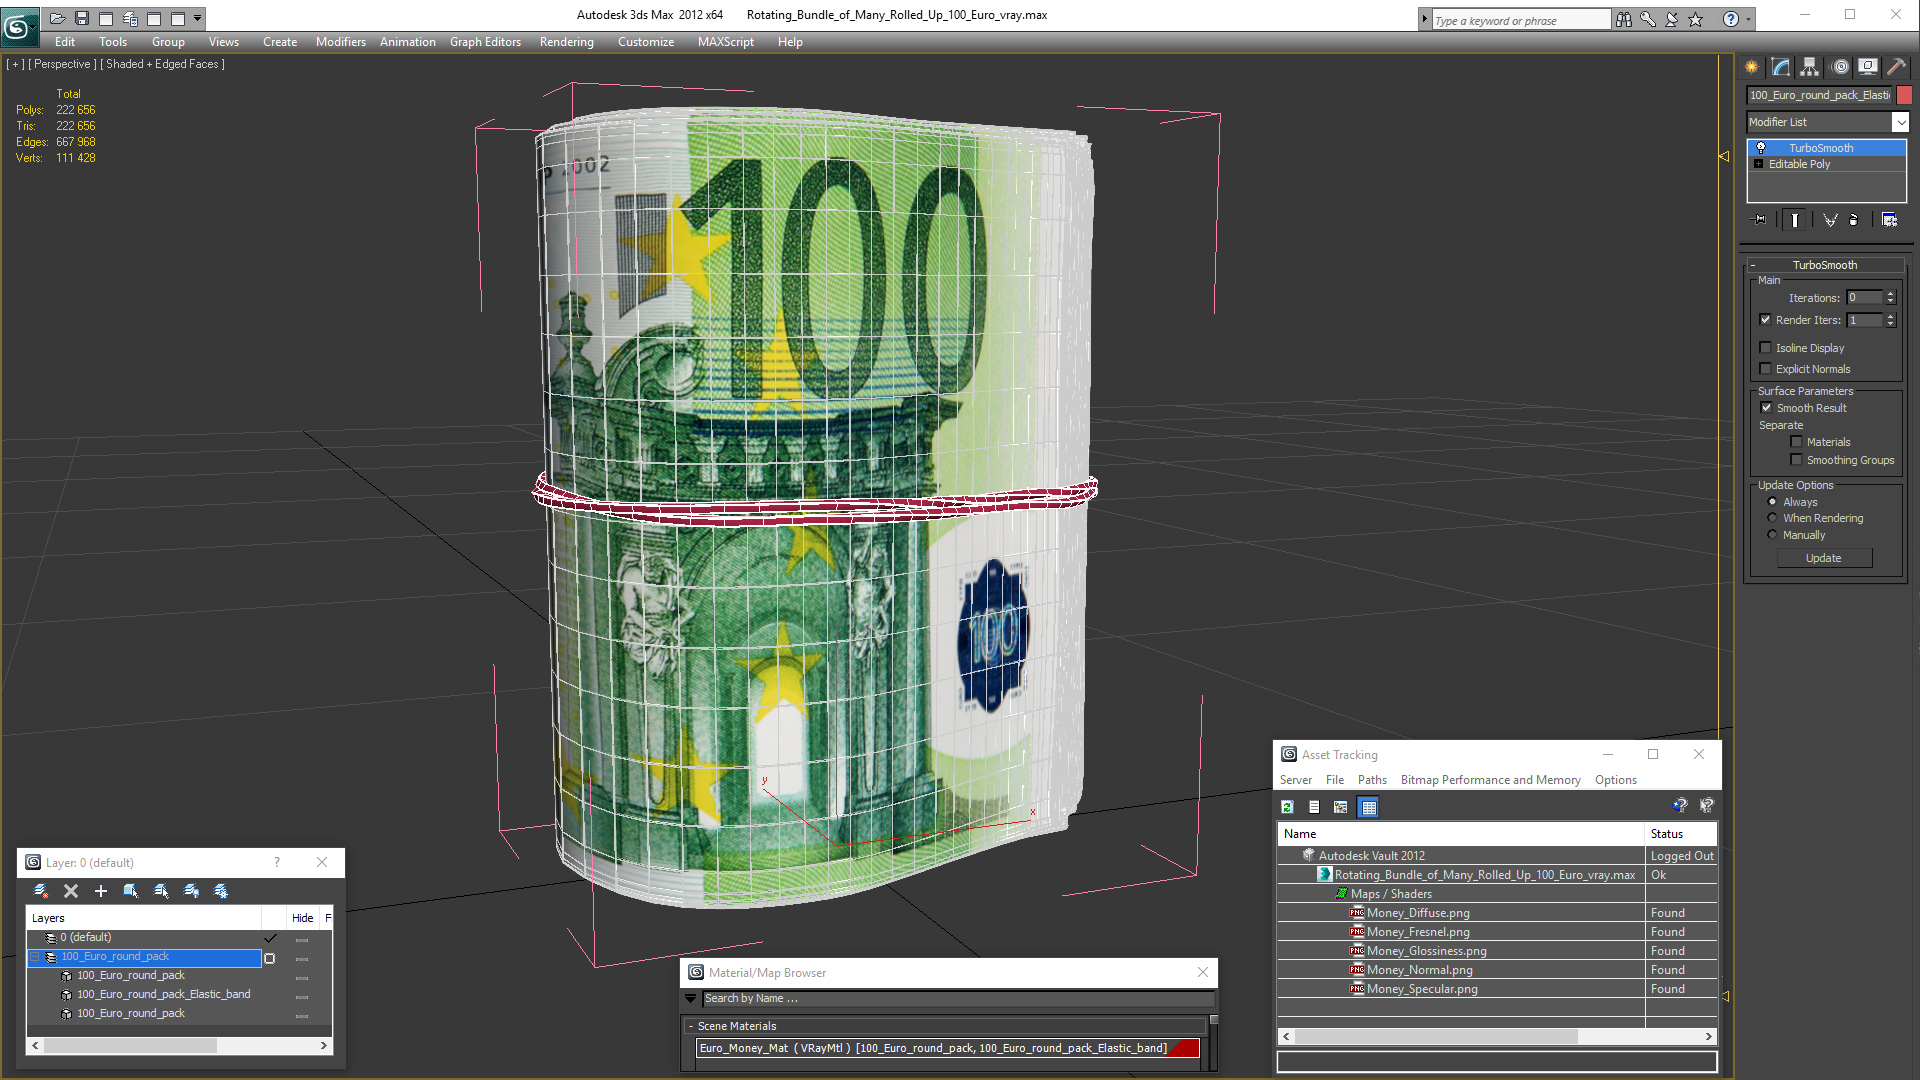
Task: Increase the Render Iters spinner value
Action: click(x=1891, y=316)
